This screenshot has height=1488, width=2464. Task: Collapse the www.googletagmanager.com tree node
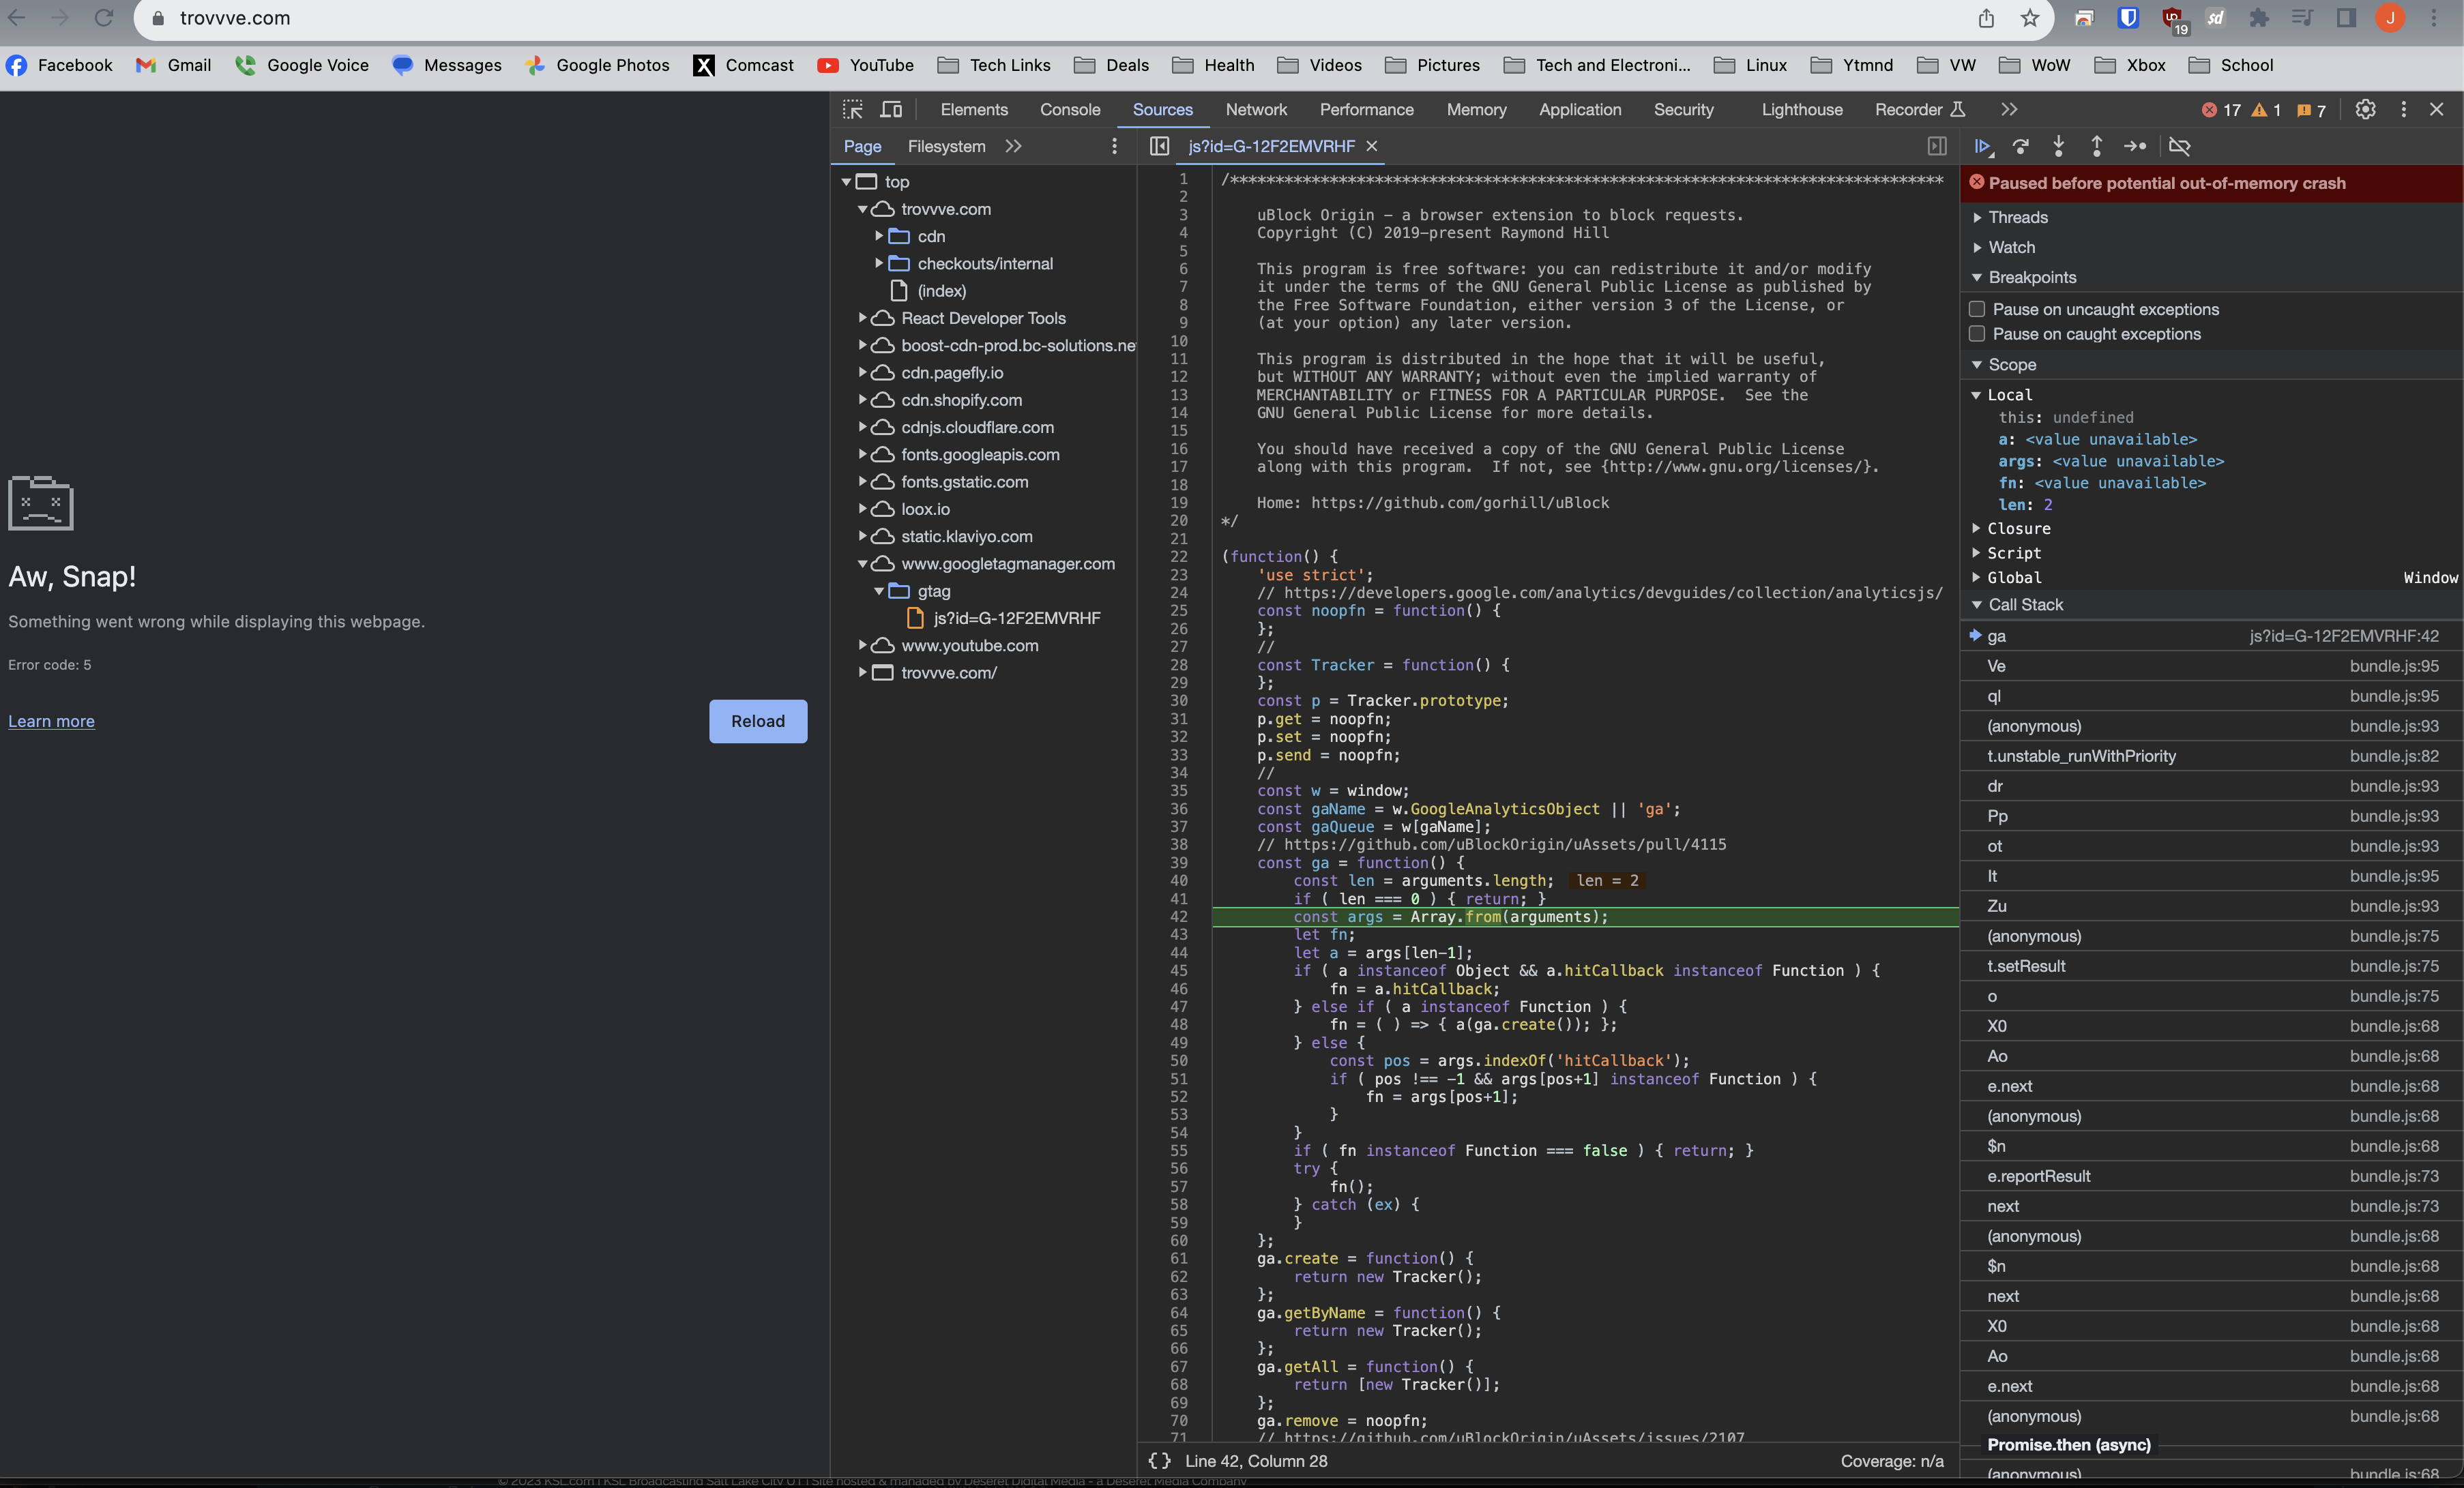[x=862, y=563]
